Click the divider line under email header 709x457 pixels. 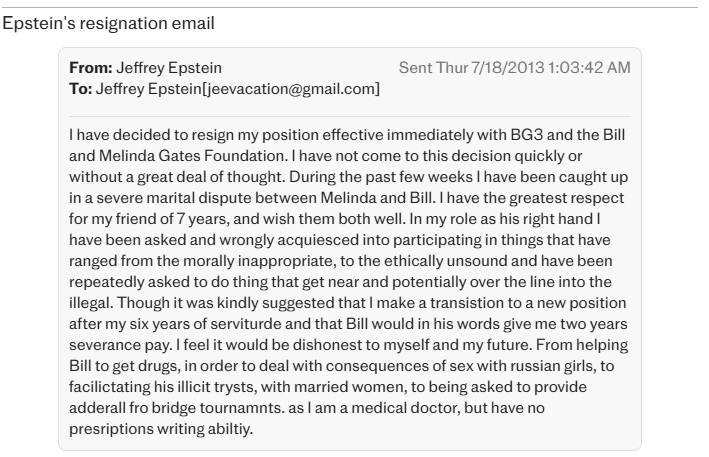[x=349, y=117]
